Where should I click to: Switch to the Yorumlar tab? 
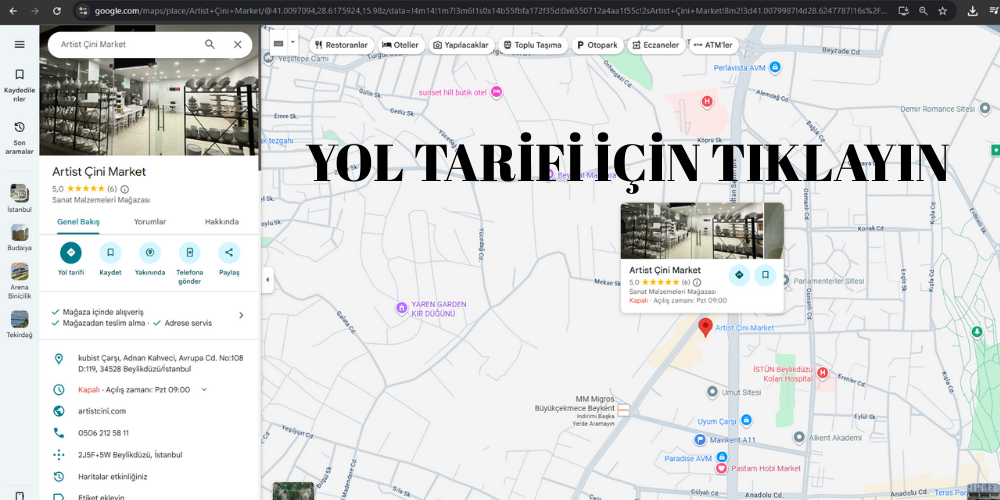coord(150,222)
